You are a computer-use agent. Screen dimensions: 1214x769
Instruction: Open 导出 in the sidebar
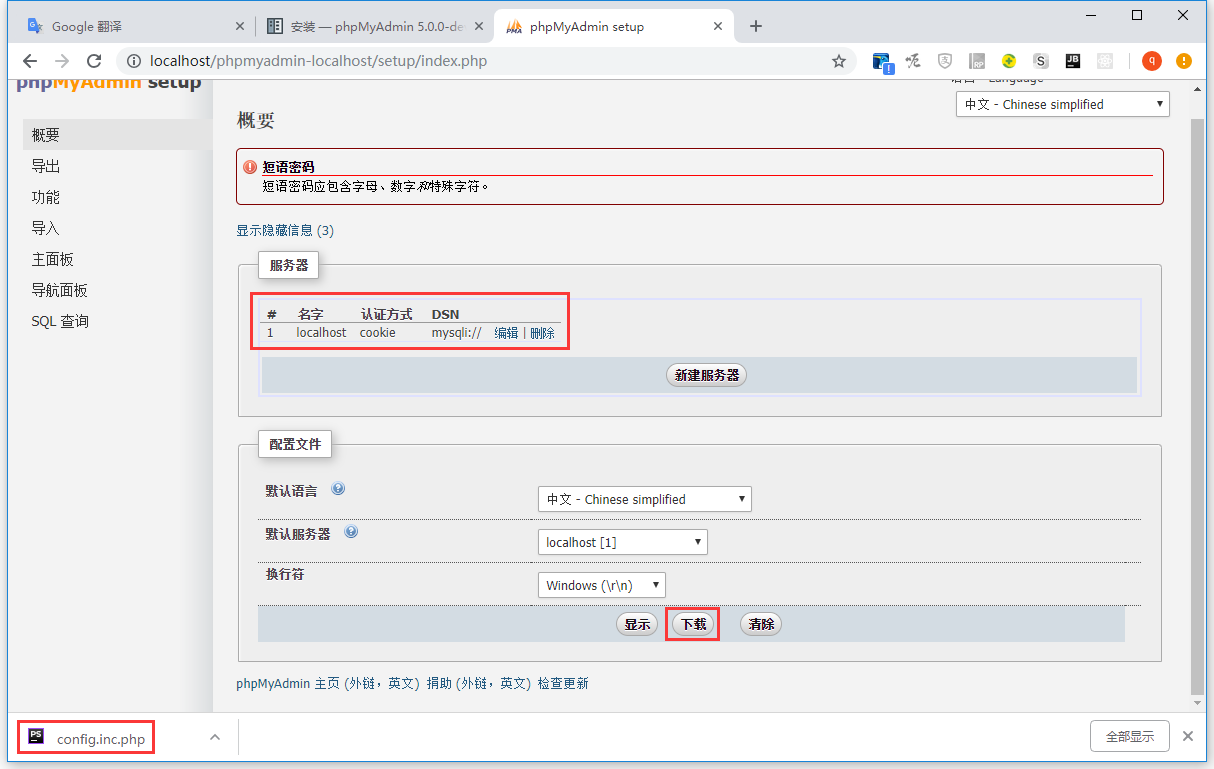tap(46, 166)
